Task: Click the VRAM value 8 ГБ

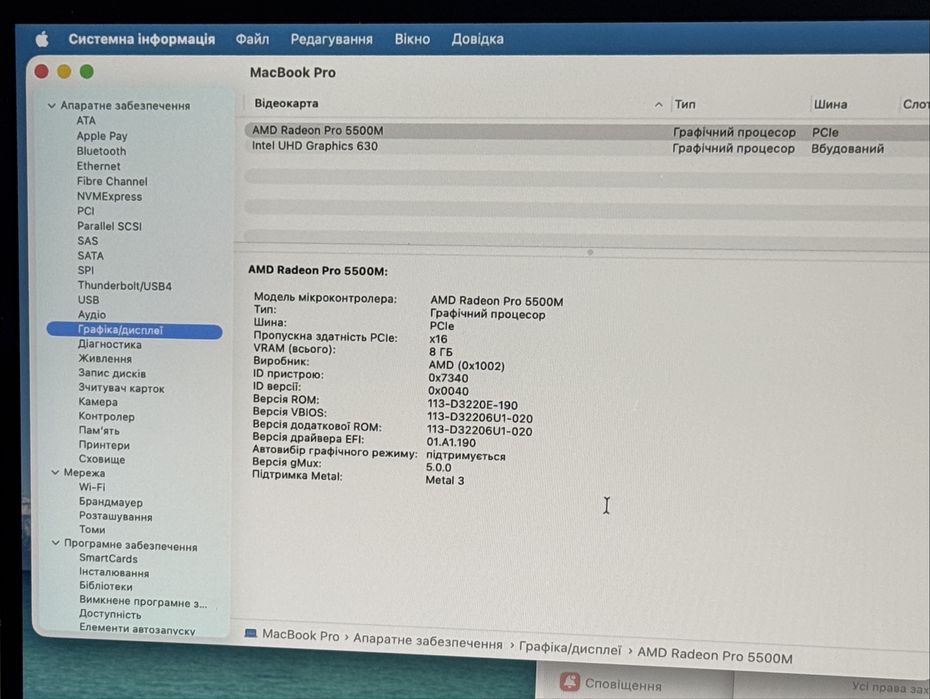Action: 441,352
